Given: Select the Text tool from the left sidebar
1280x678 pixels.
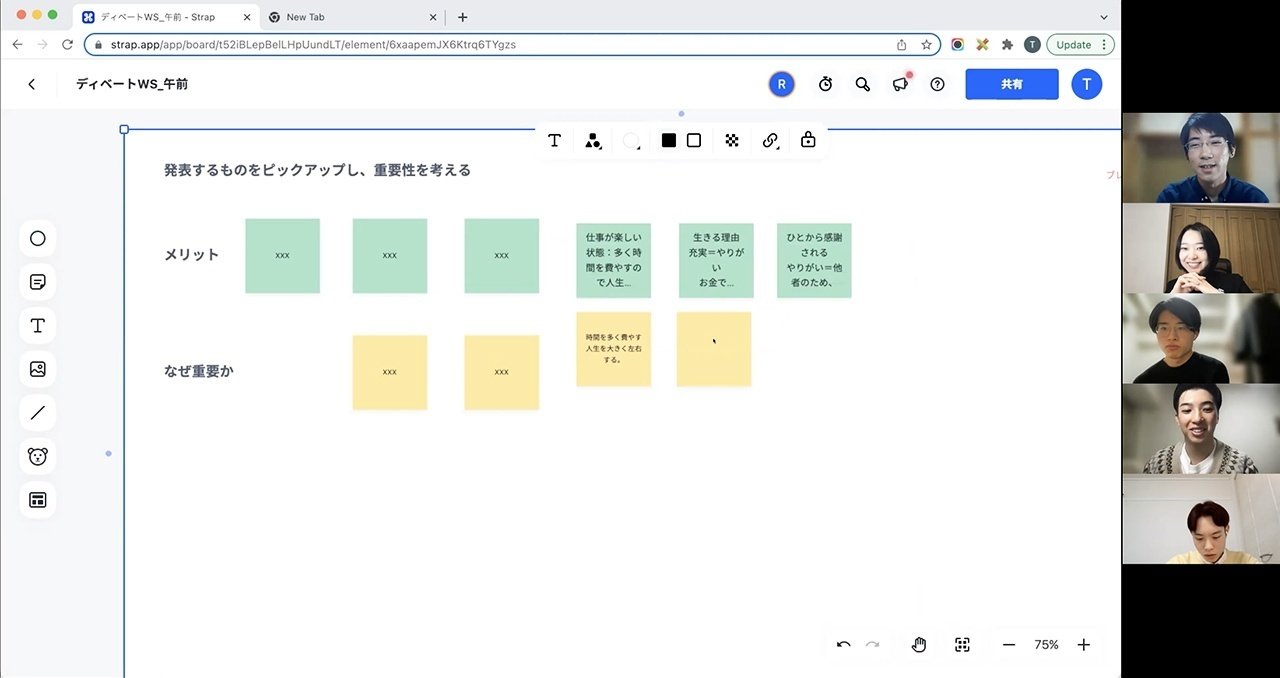Looking at the screenshot, I should click(37, 325).
